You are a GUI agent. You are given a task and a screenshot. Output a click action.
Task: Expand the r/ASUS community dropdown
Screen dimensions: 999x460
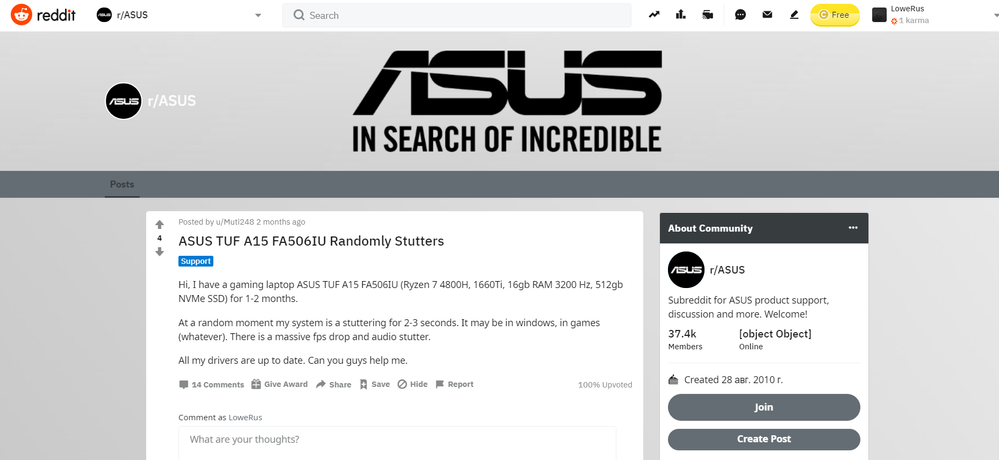click(x=258, y=15)
